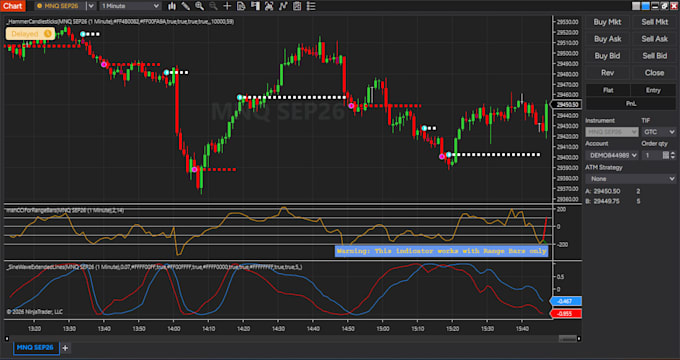This screenshot has height=360, width=680.
Task: Click the Entry price display
Action: tap(653, 90)
